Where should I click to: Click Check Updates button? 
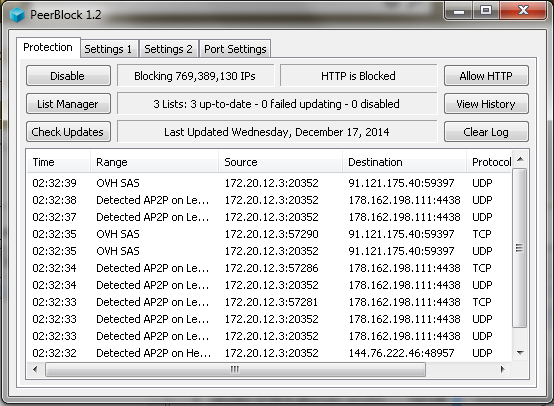tap(68, 132)
